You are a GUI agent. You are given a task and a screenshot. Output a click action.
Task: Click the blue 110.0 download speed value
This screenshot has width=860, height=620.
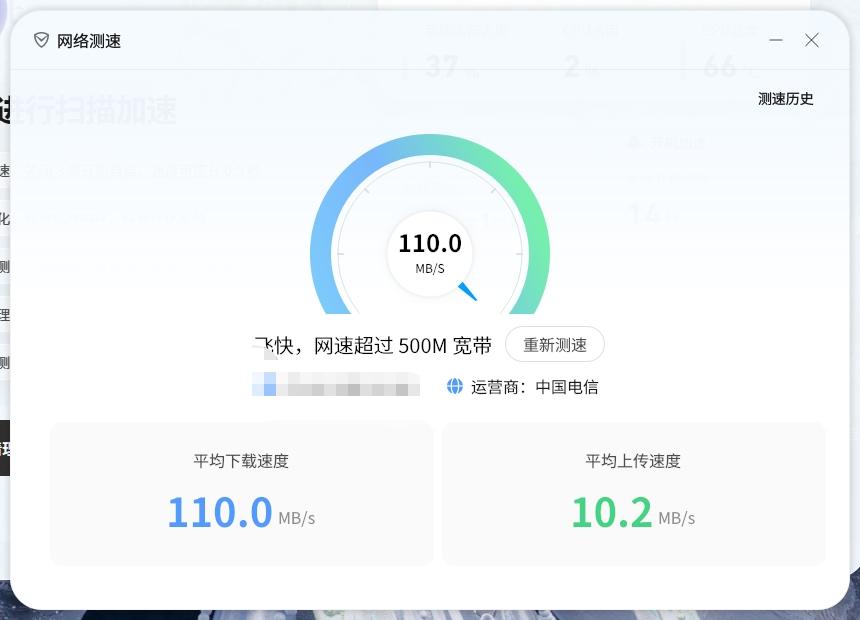coord(220,512)
